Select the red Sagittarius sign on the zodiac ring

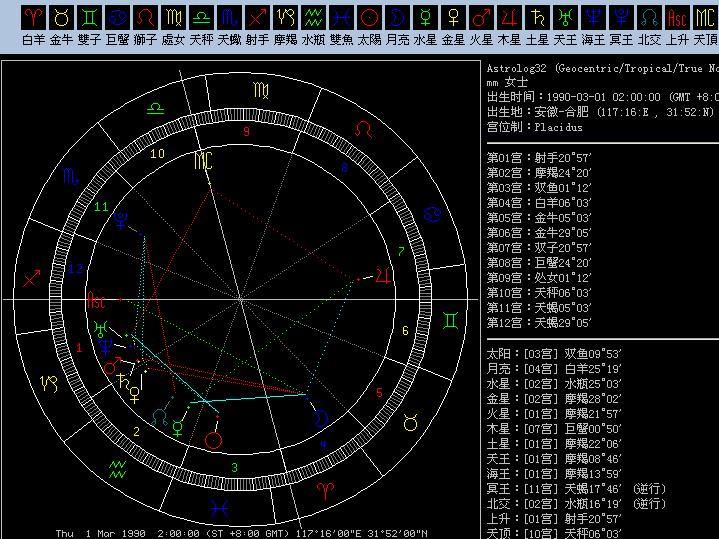pyautogui.click(x=32, y=278)
